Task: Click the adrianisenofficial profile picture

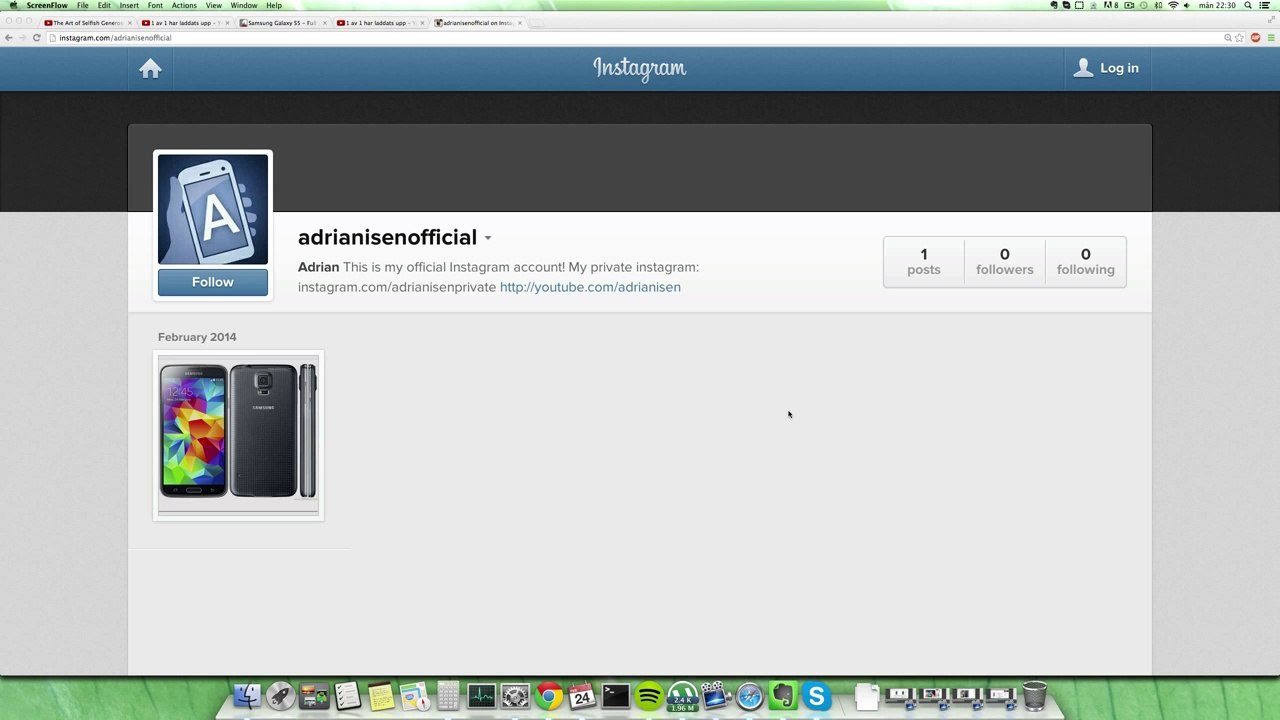Action: (x=213, y=210)
